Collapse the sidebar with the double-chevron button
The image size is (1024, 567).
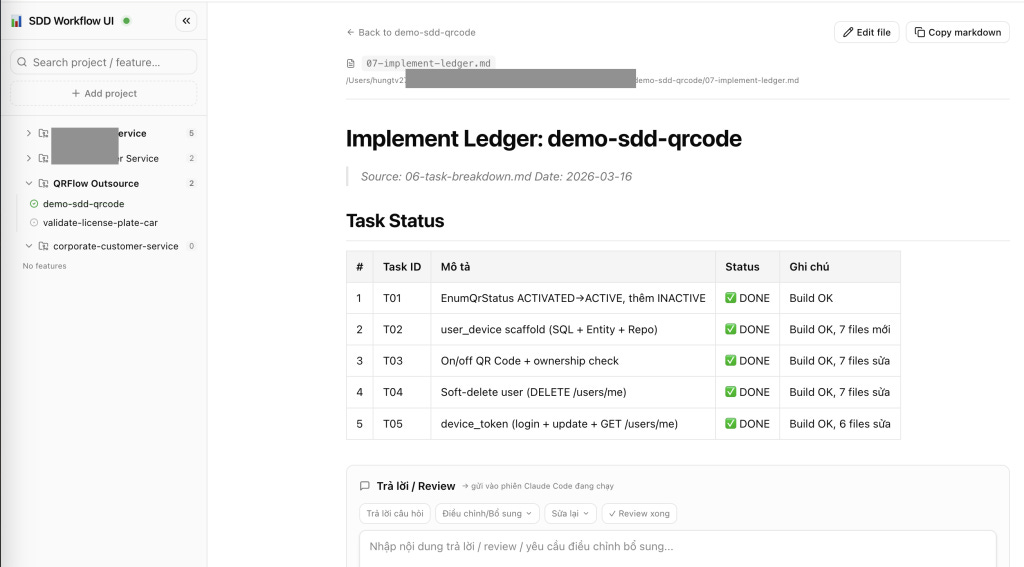click(186, 21)
